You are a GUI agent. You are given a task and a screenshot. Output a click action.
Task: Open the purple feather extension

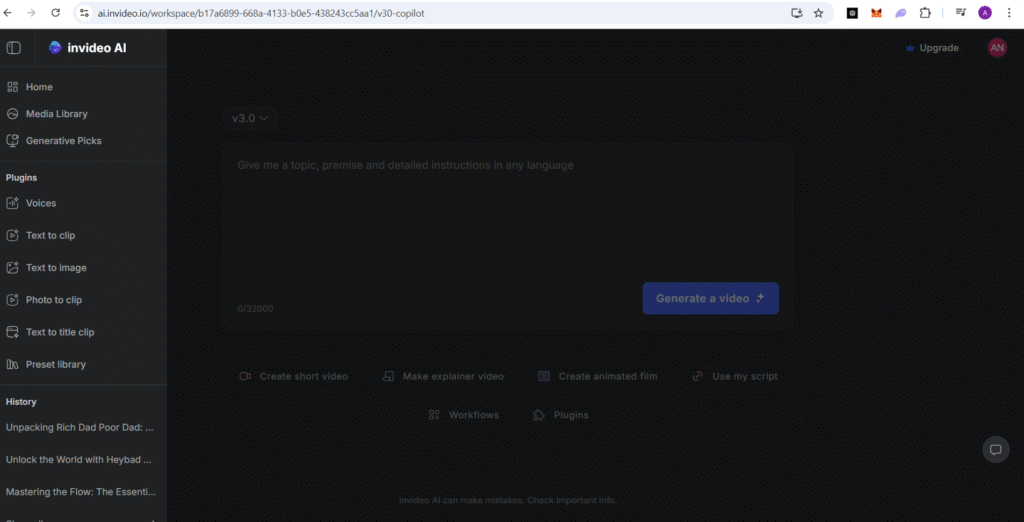click(901, 13)
